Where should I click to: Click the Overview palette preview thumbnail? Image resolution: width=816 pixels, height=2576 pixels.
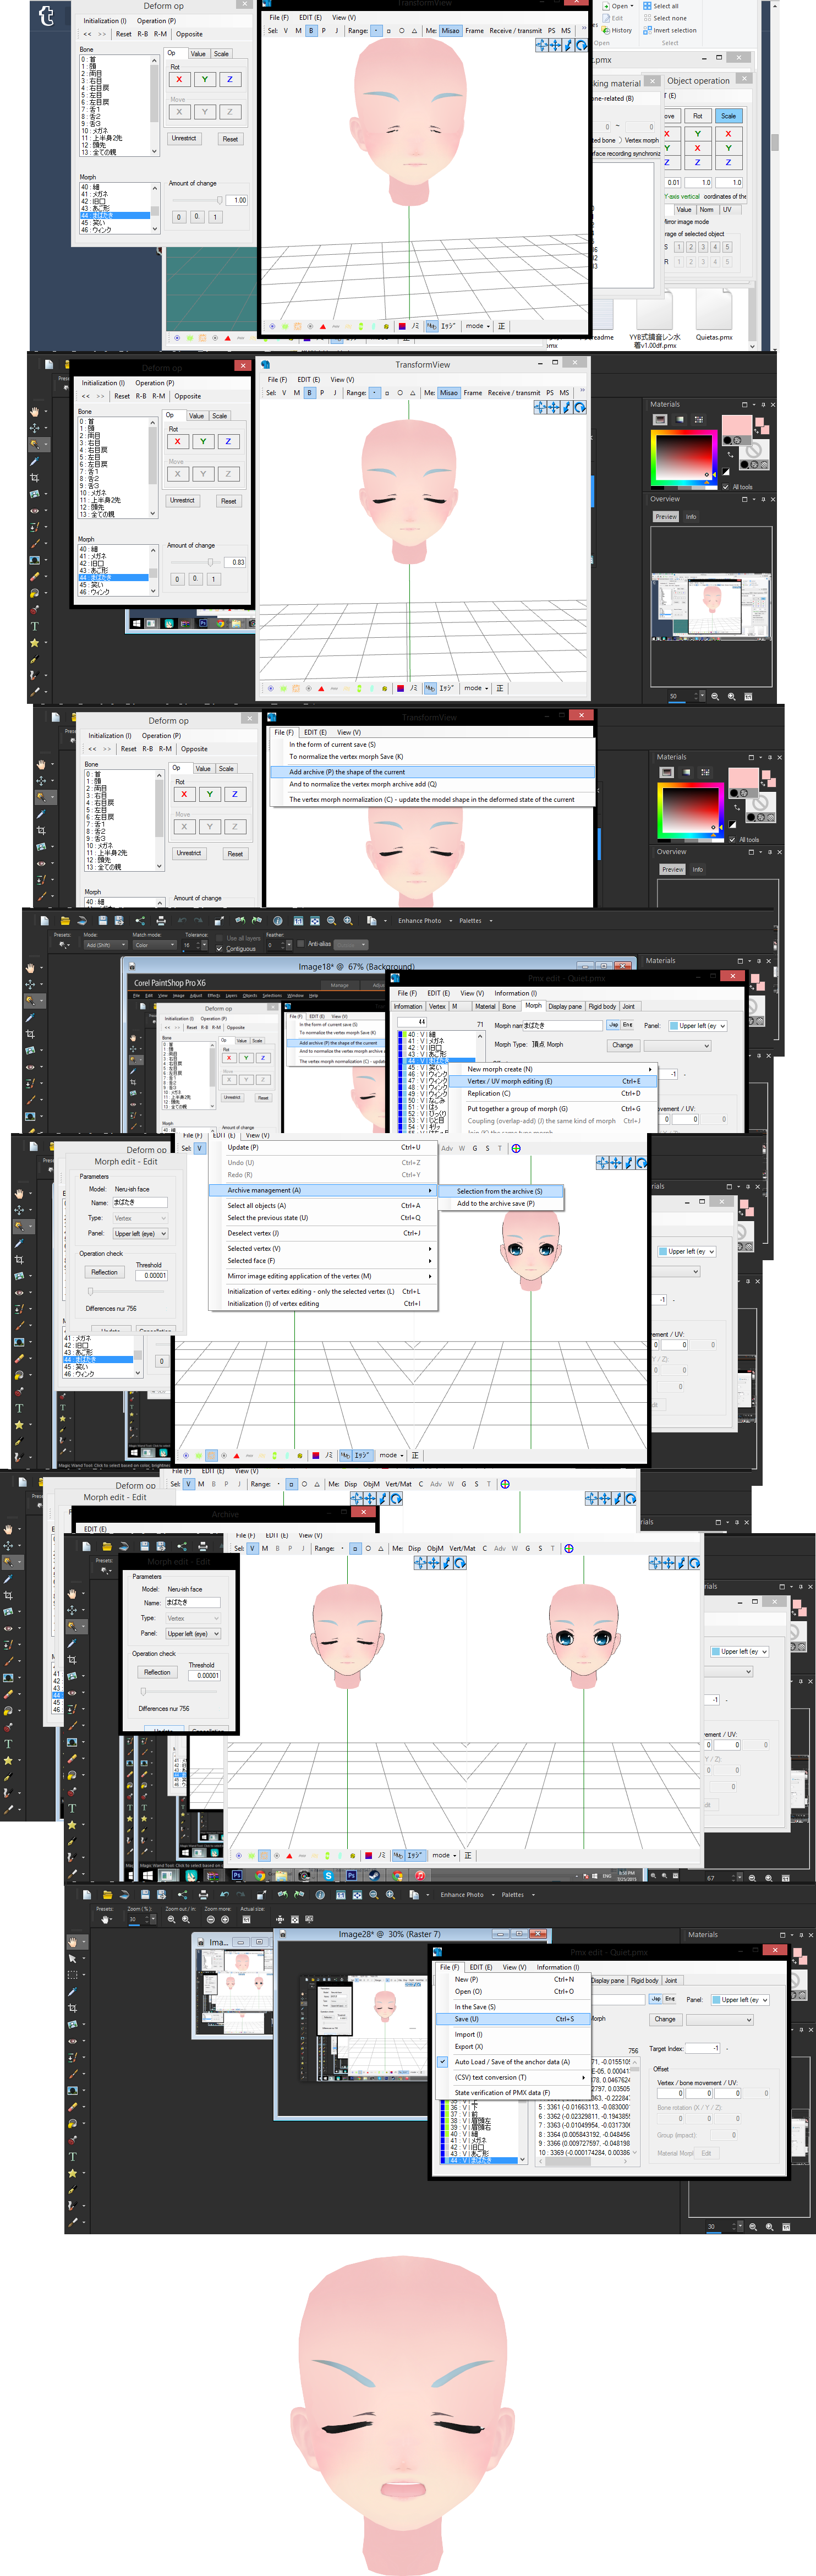coord(710,607)
